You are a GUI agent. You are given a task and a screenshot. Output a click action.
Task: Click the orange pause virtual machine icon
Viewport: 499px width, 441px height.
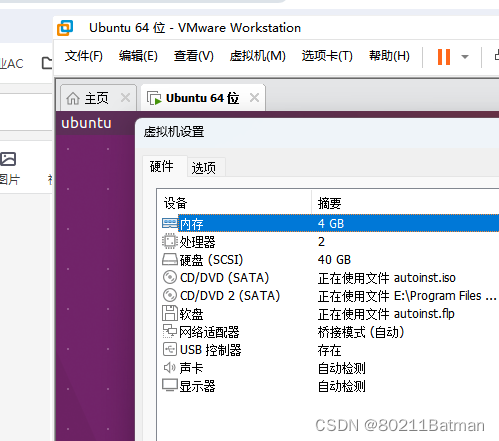tap(444, 57)
